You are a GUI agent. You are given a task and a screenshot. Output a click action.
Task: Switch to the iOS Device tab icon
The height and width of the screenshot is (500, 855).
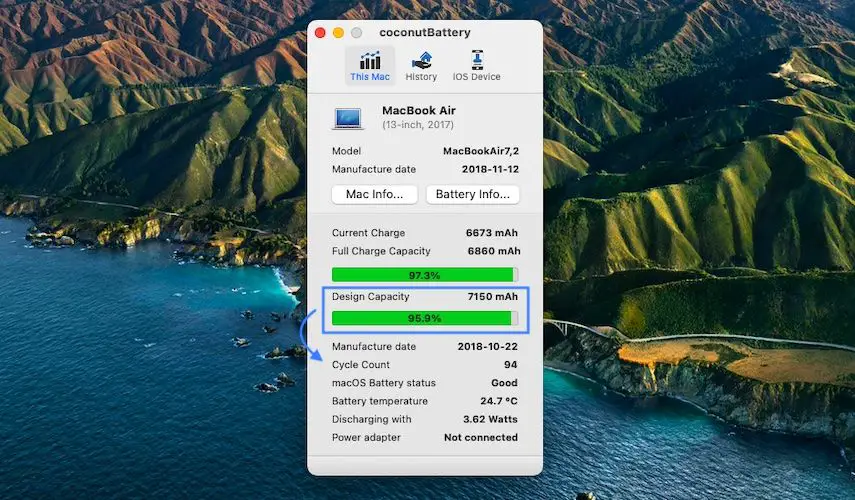pos(477,59)
